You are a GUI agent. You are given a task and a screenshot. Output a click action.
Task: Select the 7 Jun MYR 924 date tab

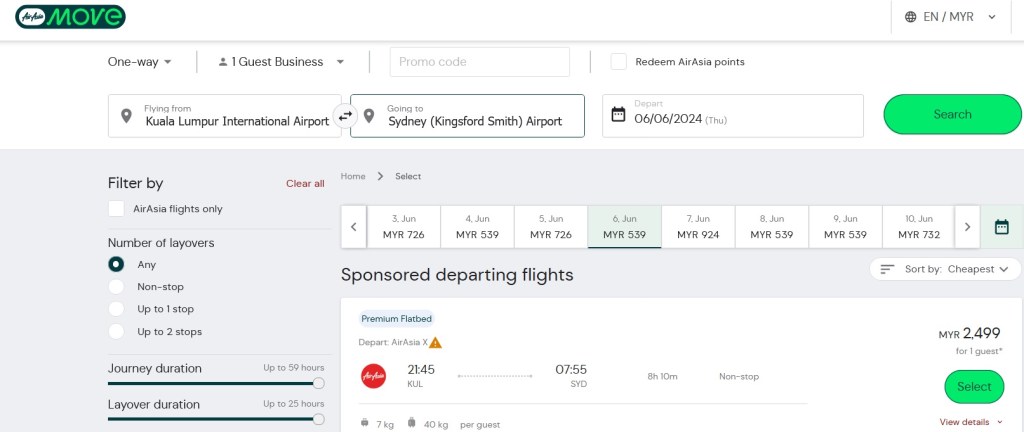pos(698,227)
